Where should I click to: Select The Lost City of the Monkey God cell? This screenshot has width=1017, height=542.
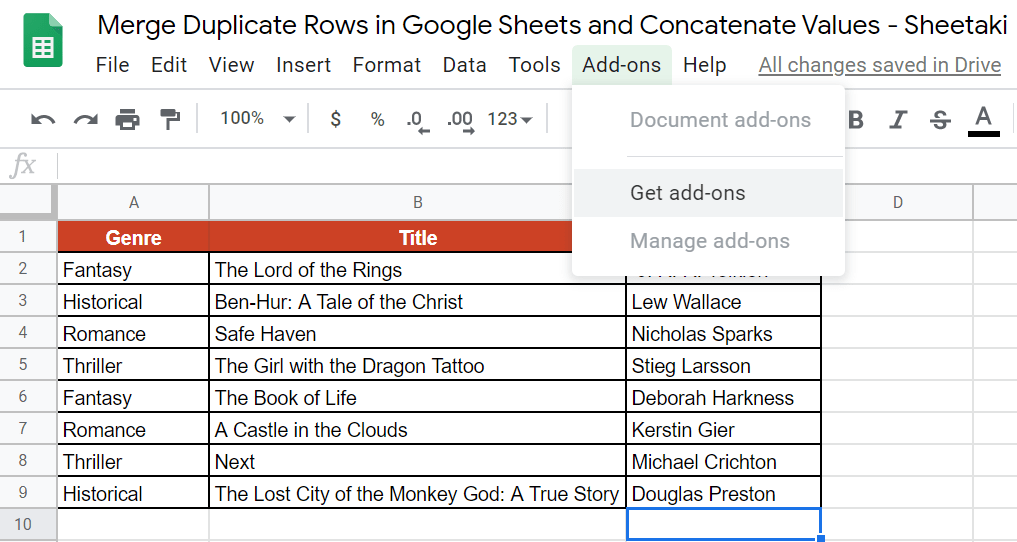(x=418, y=493)
